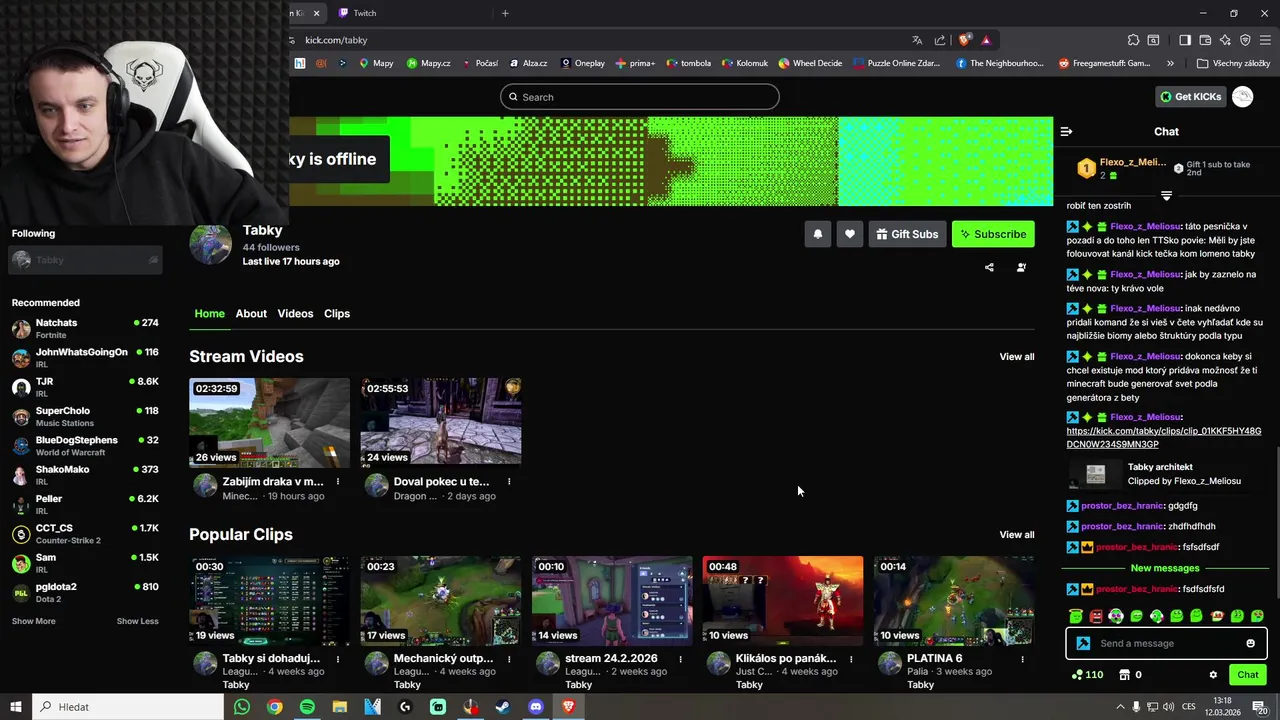Screen dimensions: 1280x720
Task: Open the kick.com tabky clip link in chat
Action: coord(1163,437)
